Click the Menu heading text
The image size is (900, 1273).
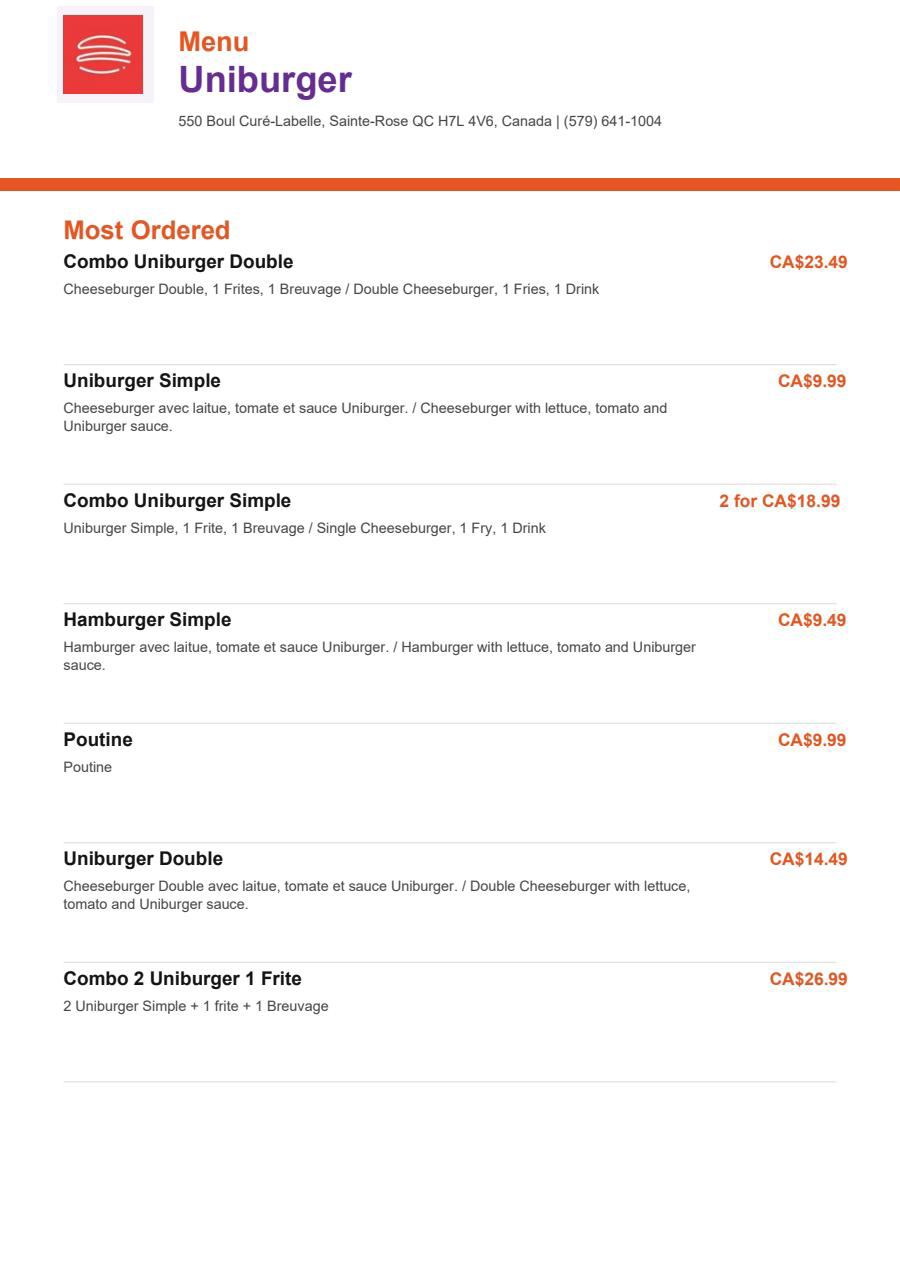coord(214,42)
